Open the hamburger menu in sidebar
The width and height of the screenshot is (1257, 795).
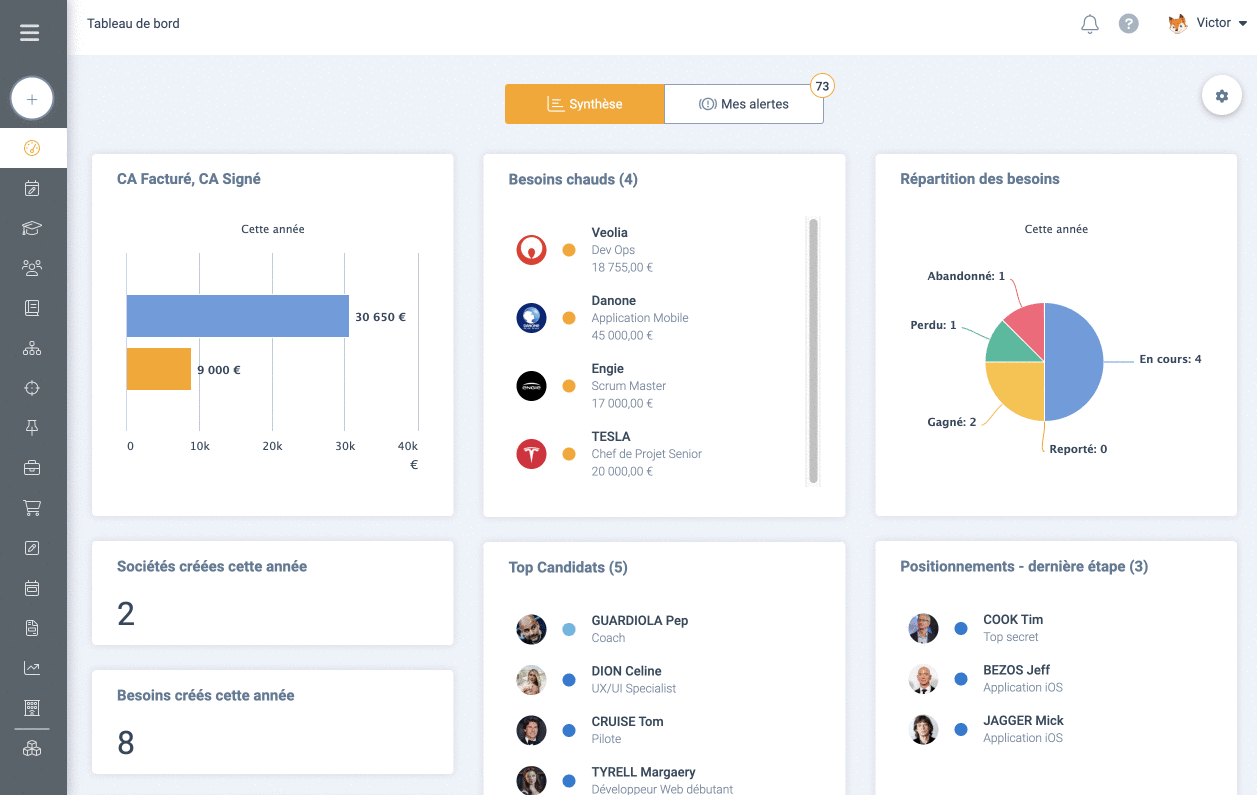(x=30, y=33)
